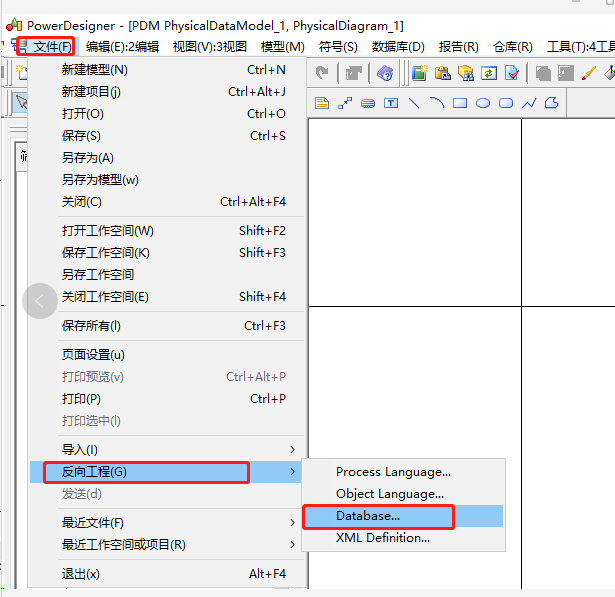Expand the 导入(I) submenu arrow
615x597 pixels.
292,450
